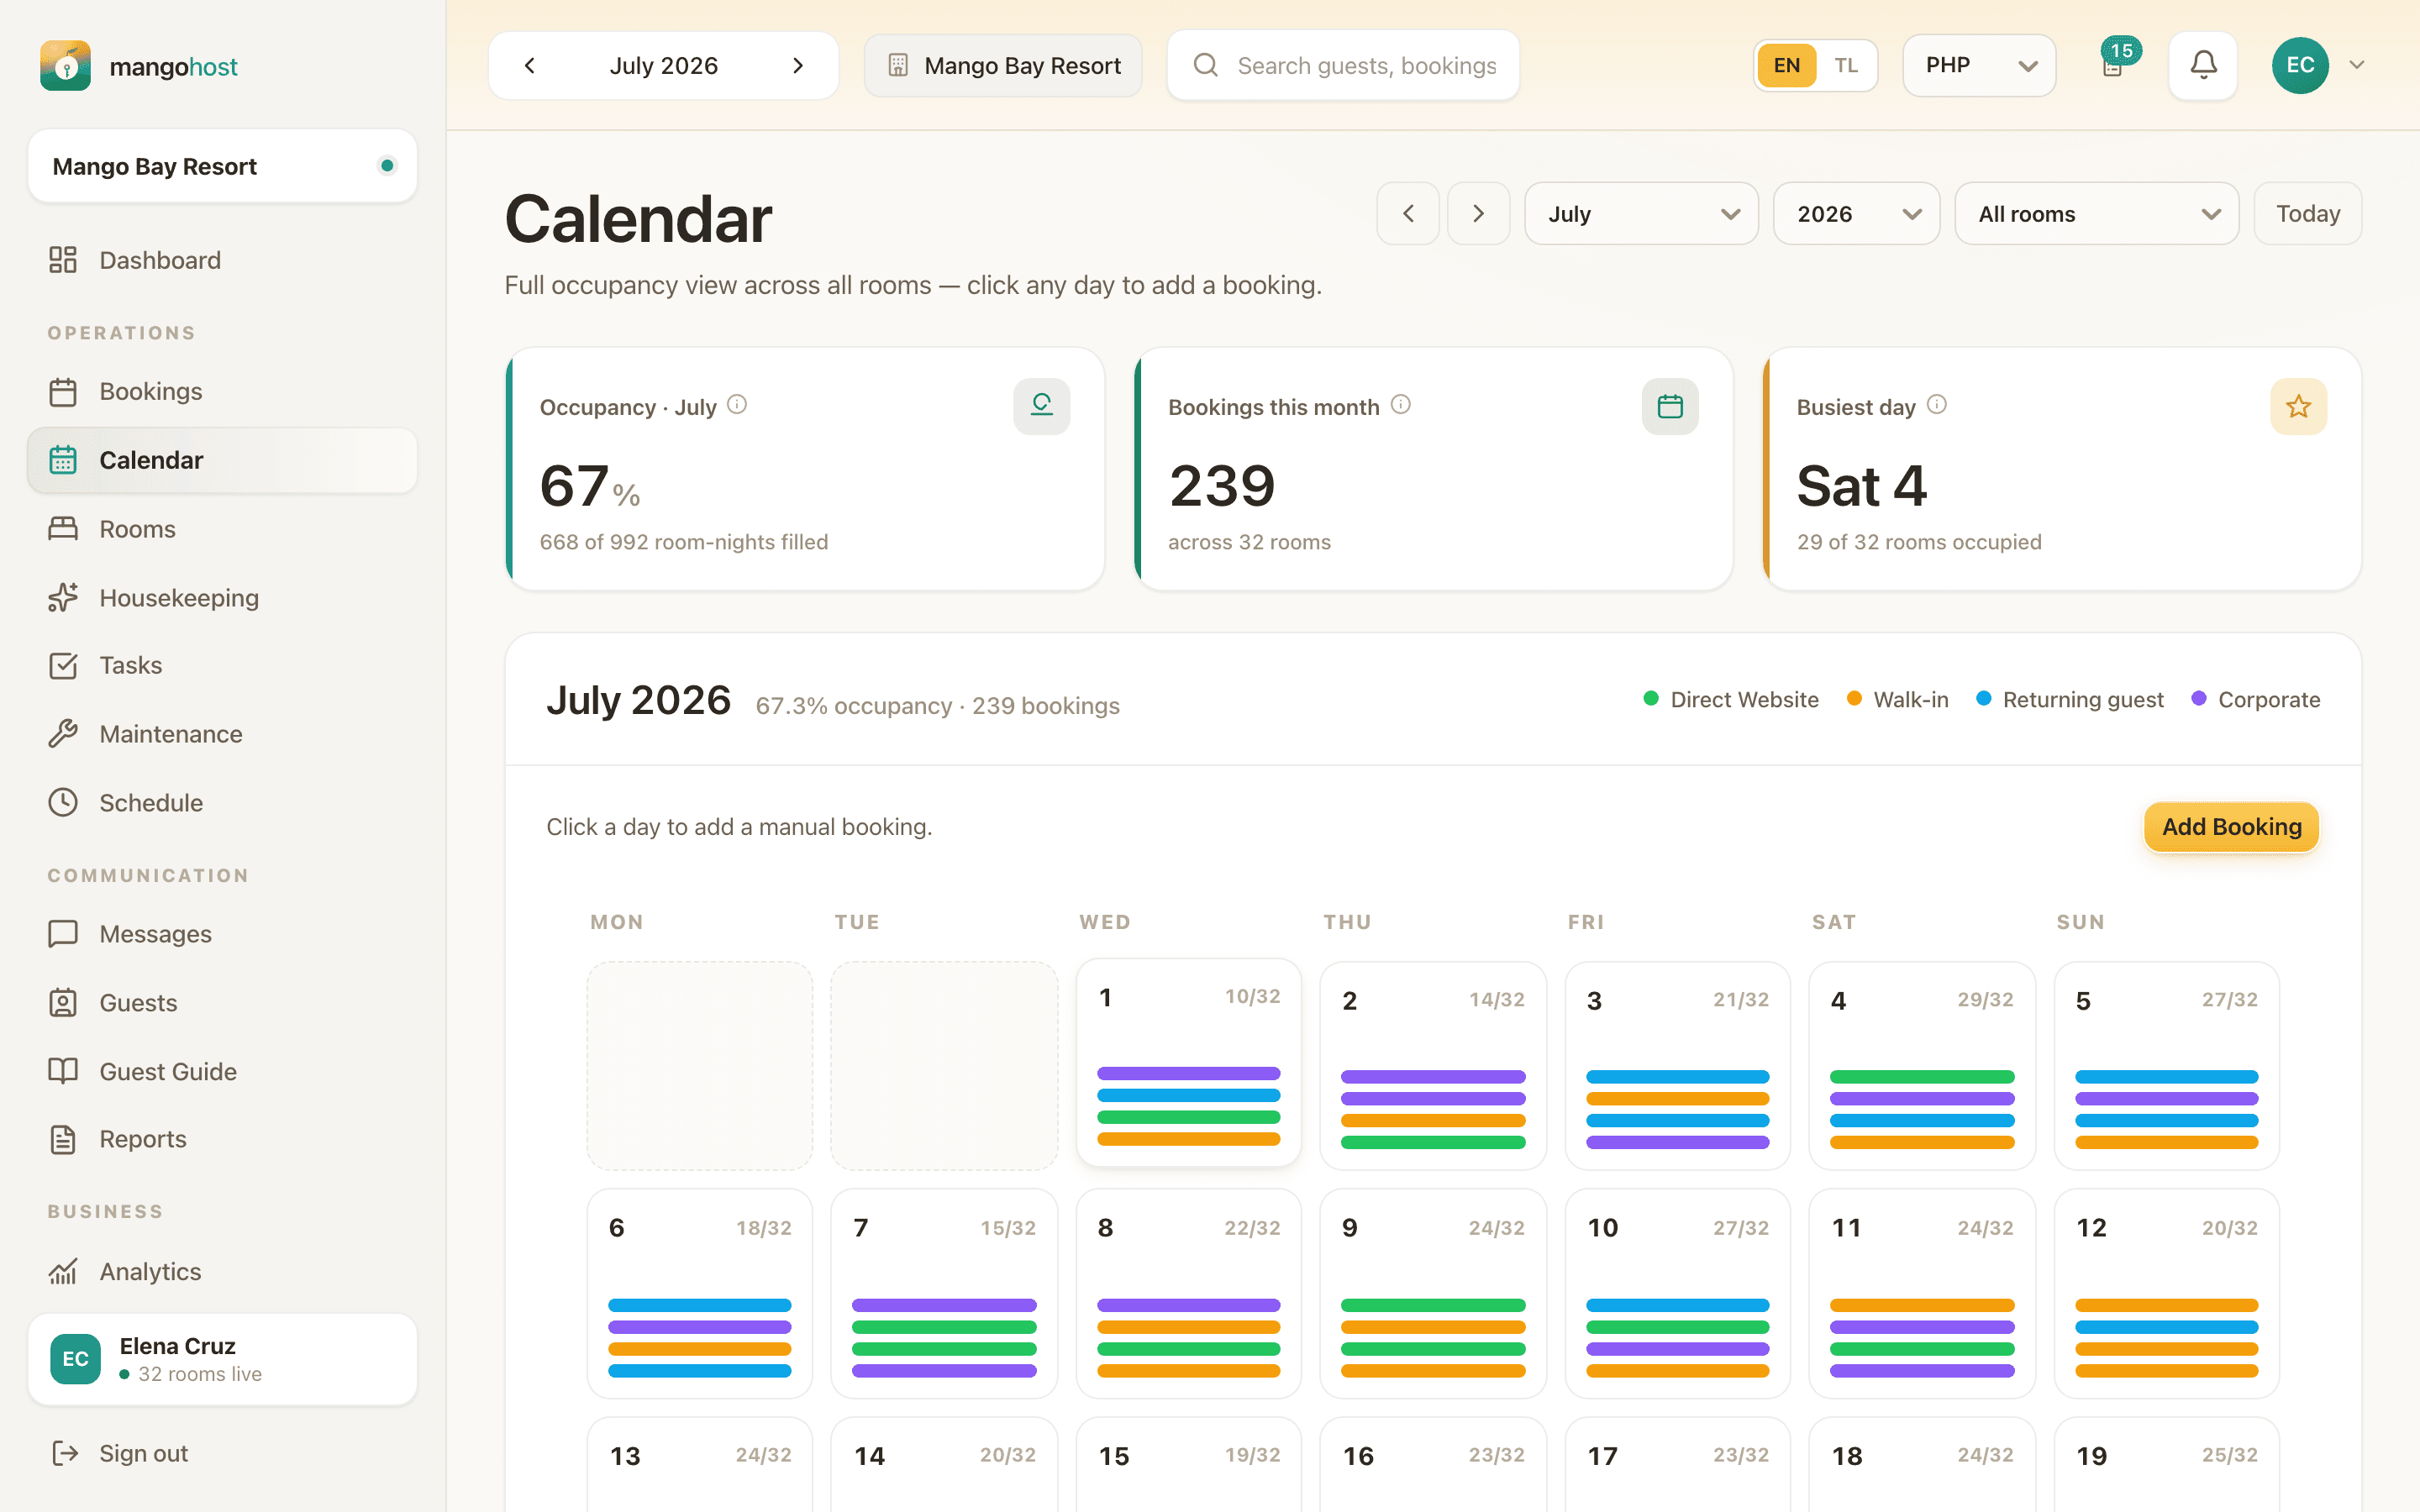Click the search guests, bookings field
The height and width of the screenshot is (1512, 2420).
[1343, 65]
